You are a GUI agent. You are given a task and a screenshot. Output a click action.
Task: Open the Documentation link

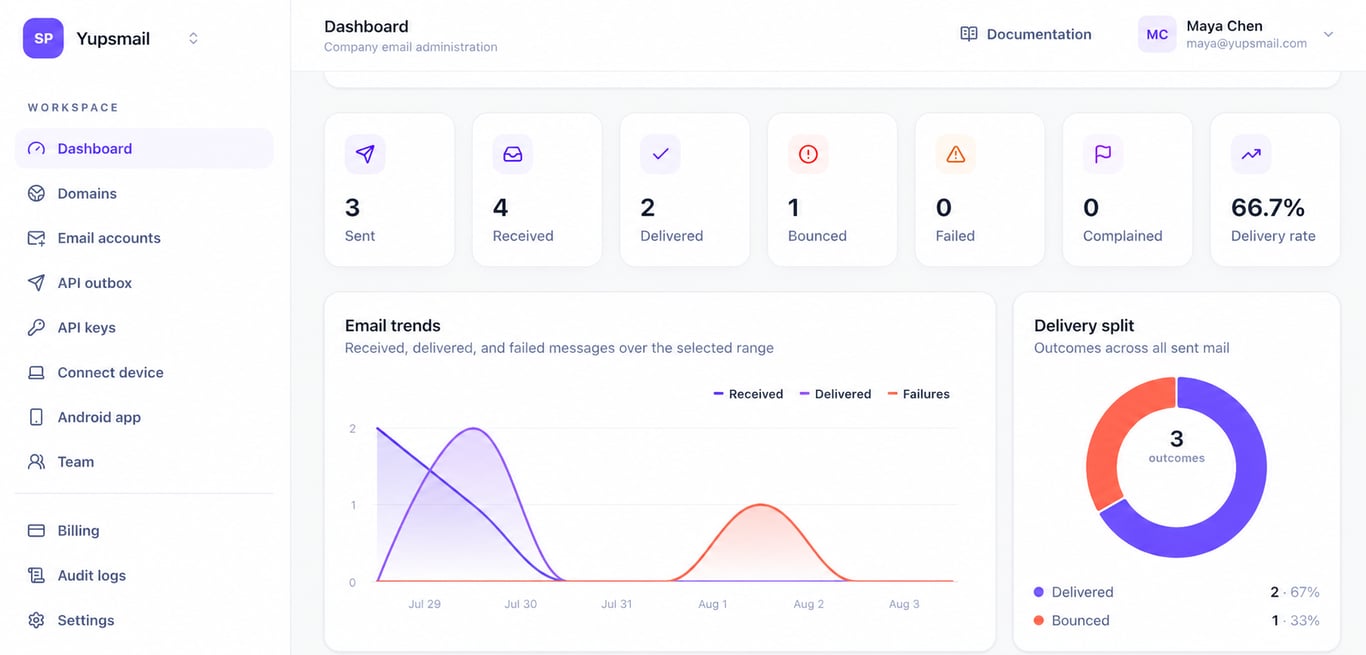(1025, 34)
